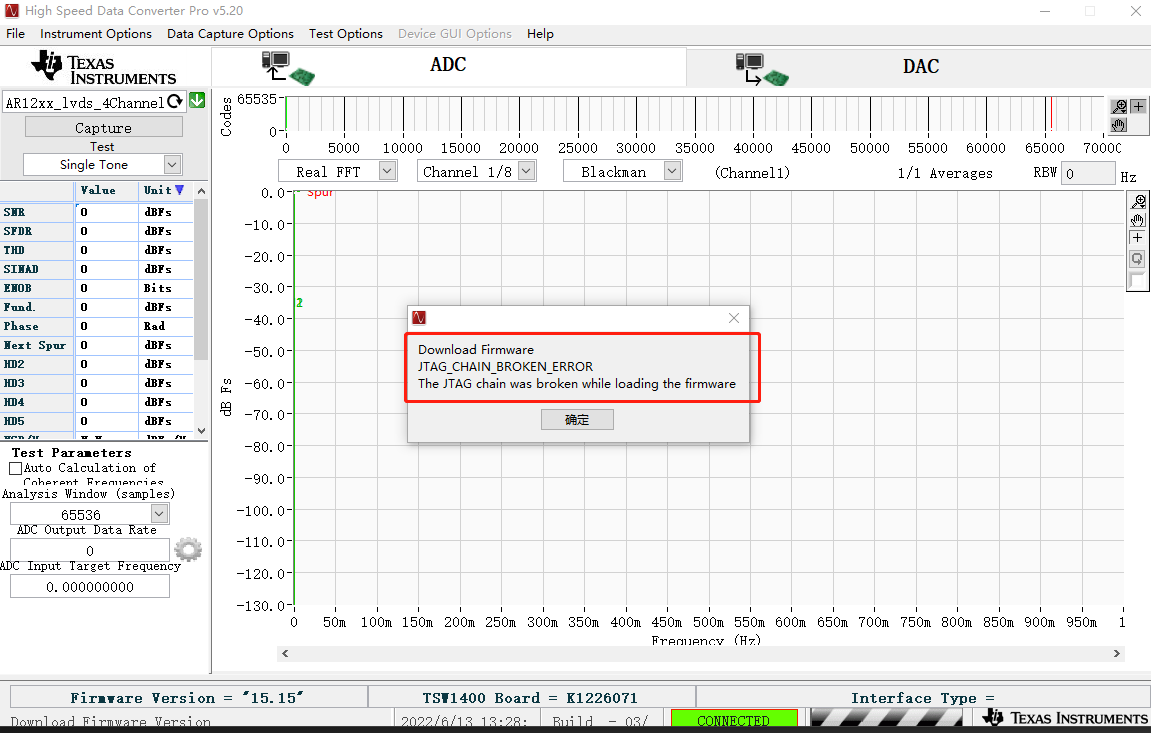Click the SINAD row label

point(37,269)
